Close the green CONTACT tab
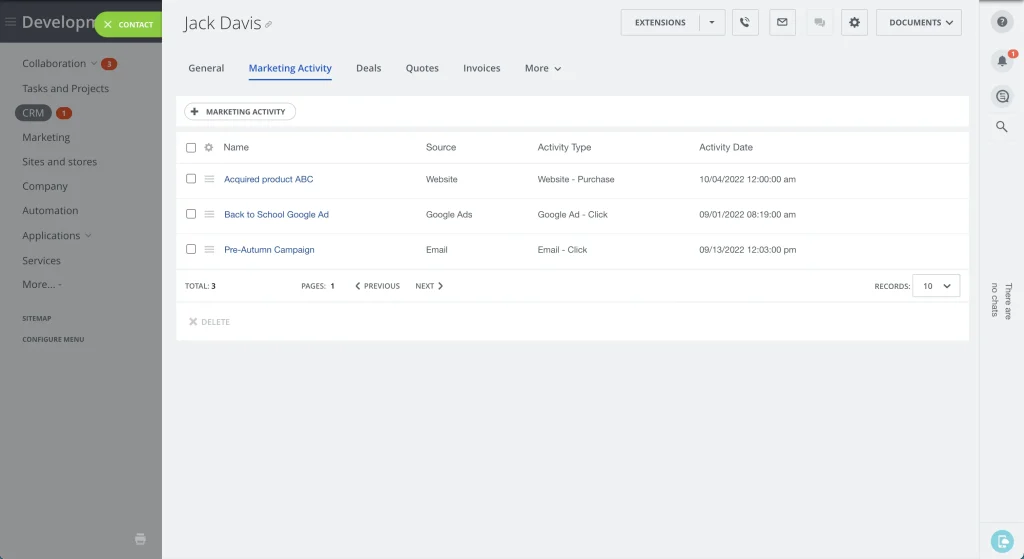The image size is (1024, 559). (108, 24)
